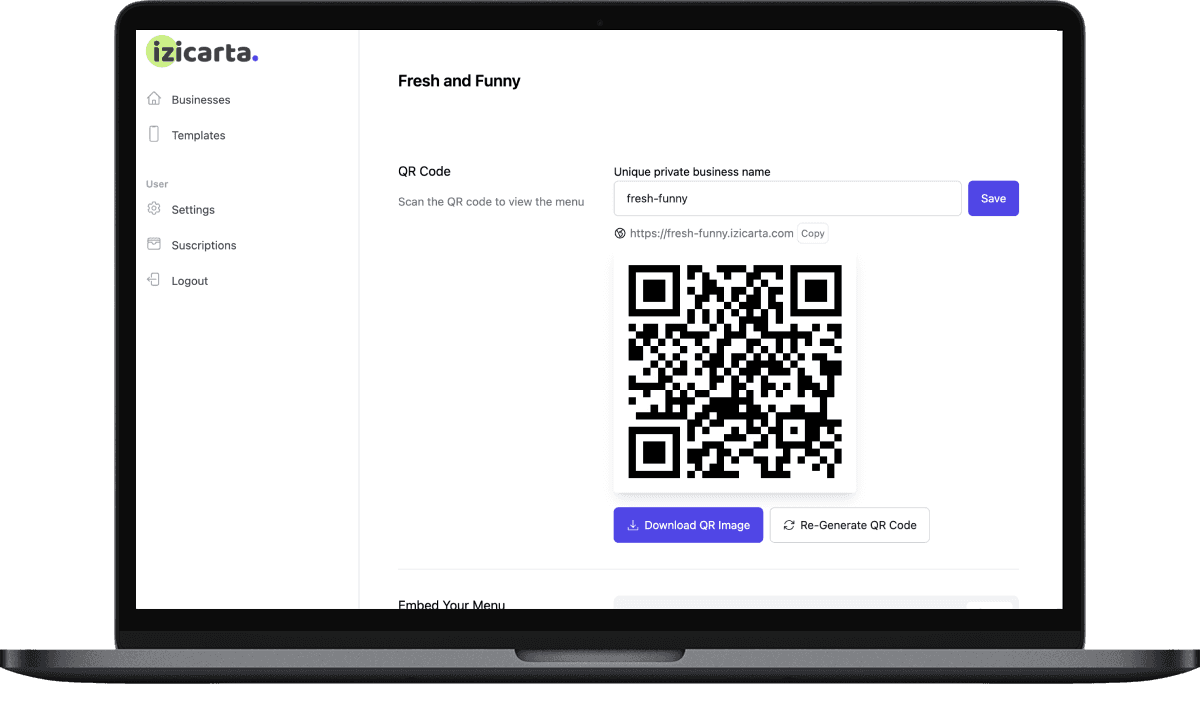Click the globe icon beside the URL
This screenshot has height=706, width=1200.
coord(620,233)
